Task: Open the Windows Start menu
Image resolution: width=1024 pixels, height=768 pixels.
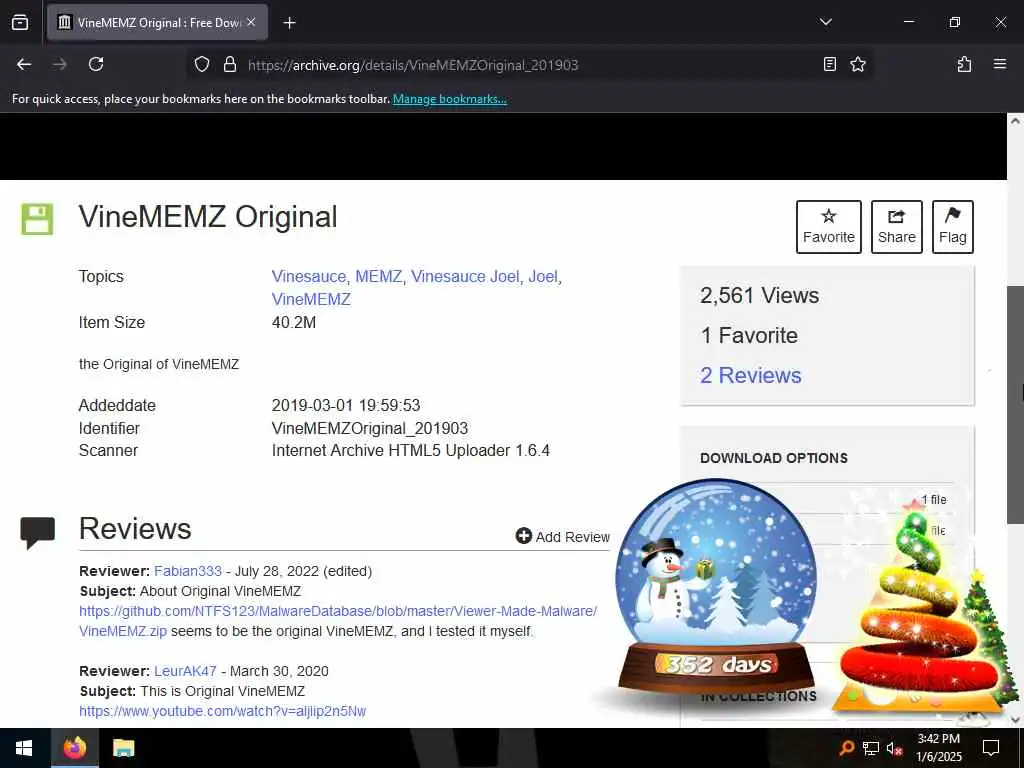Action: point(24,748)
